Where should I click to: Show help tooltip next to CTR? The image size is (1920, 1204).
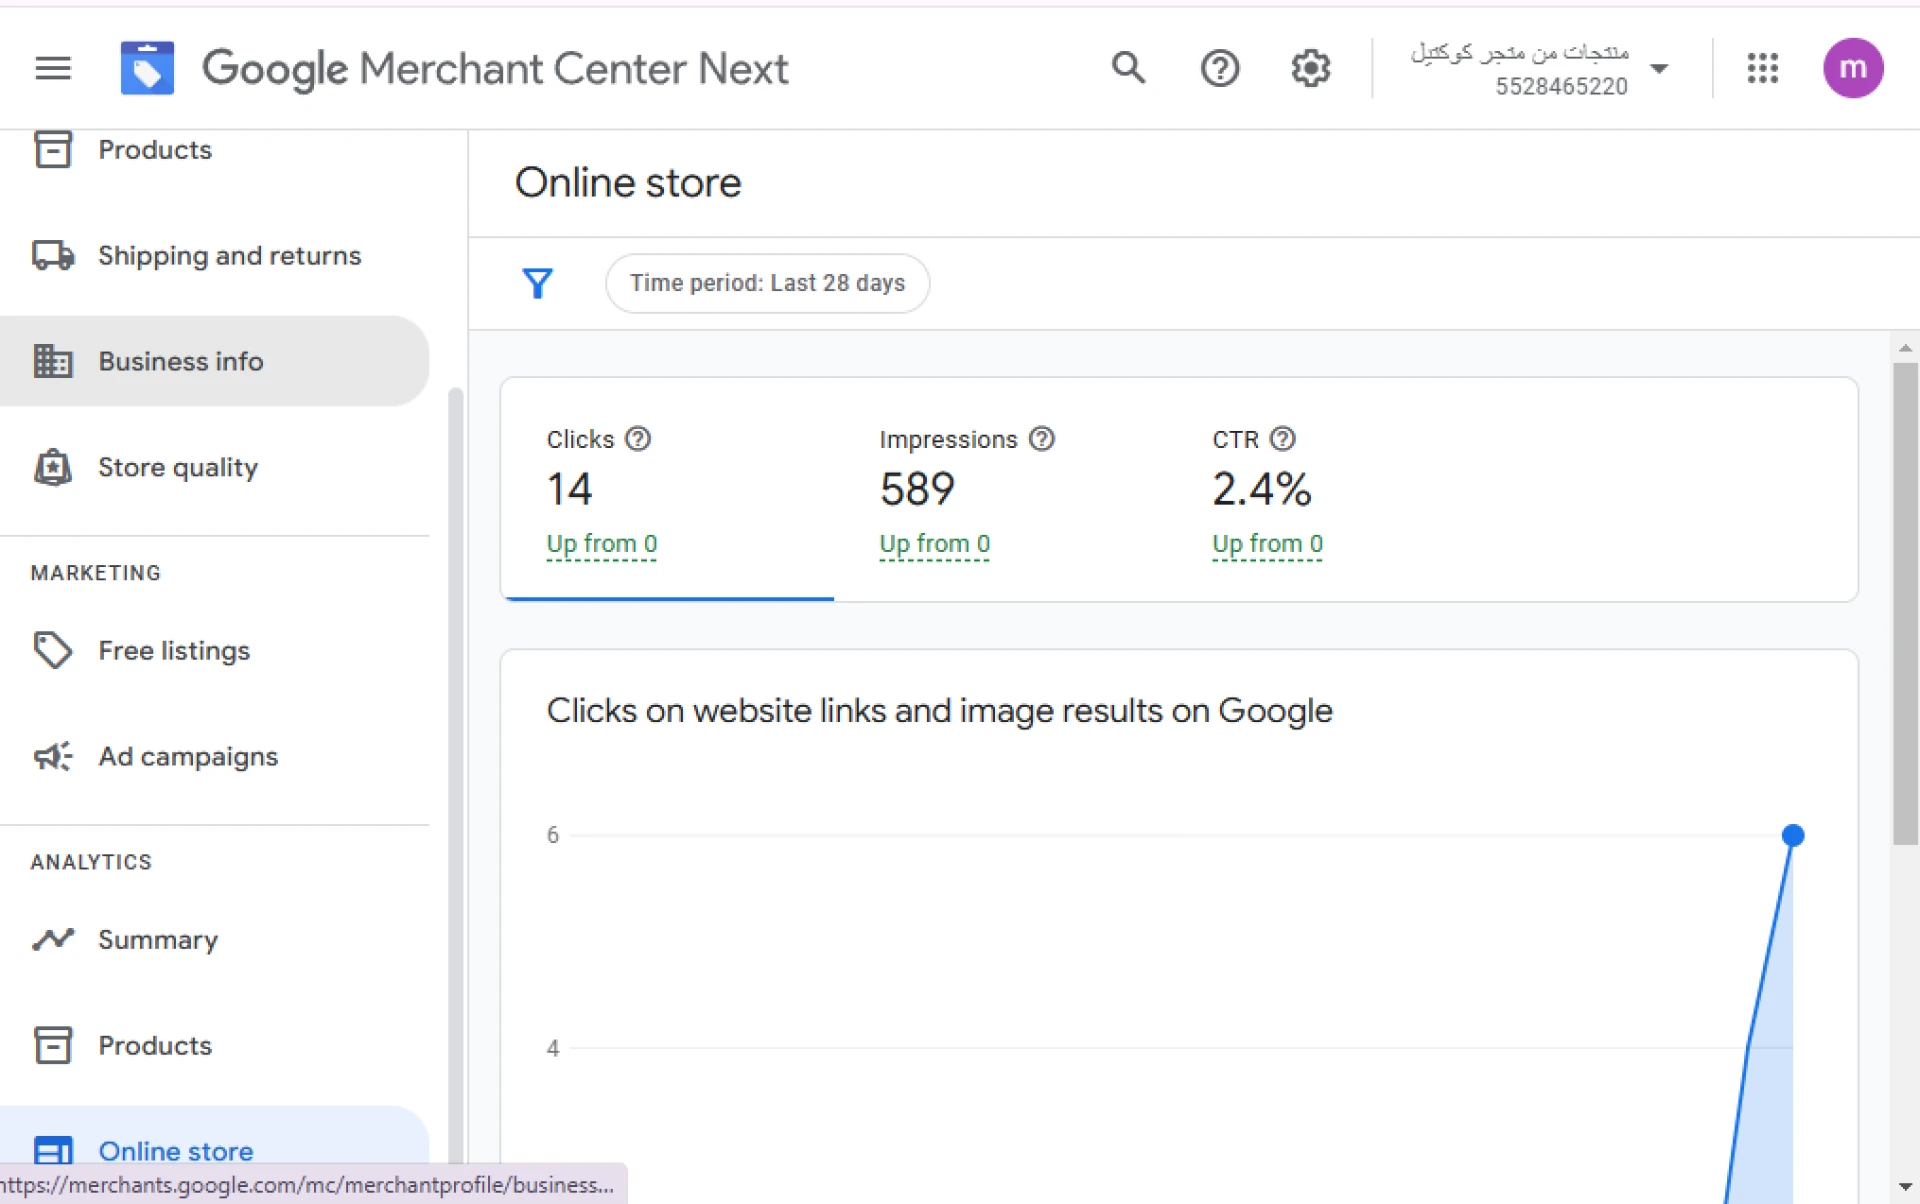(x=1282, y=439)
